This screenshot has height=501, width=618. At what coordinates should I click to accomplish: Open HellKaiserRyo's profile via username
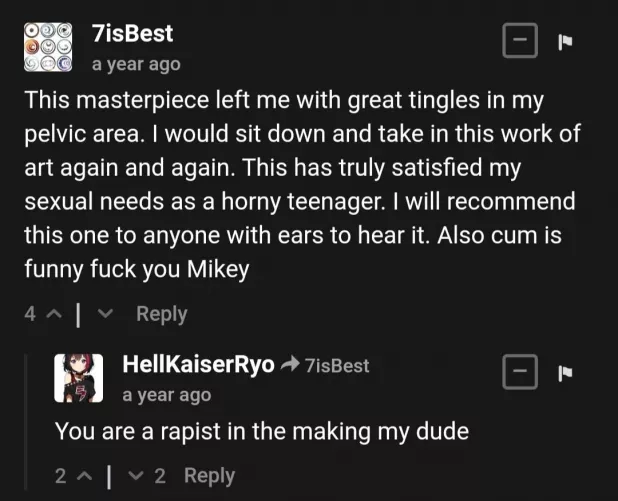click(x=197, y=364)
